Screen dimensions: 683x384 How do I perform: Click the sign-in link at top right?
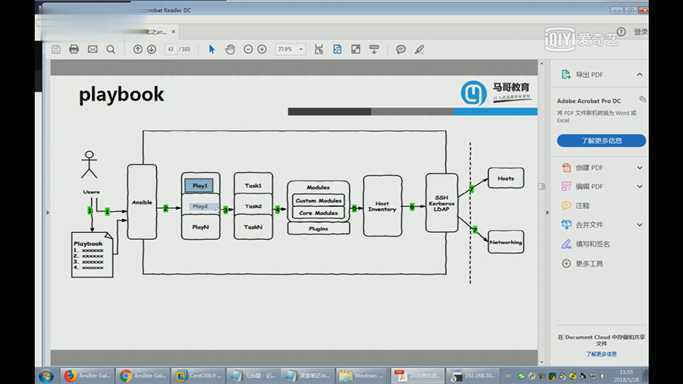pos(640,31)
